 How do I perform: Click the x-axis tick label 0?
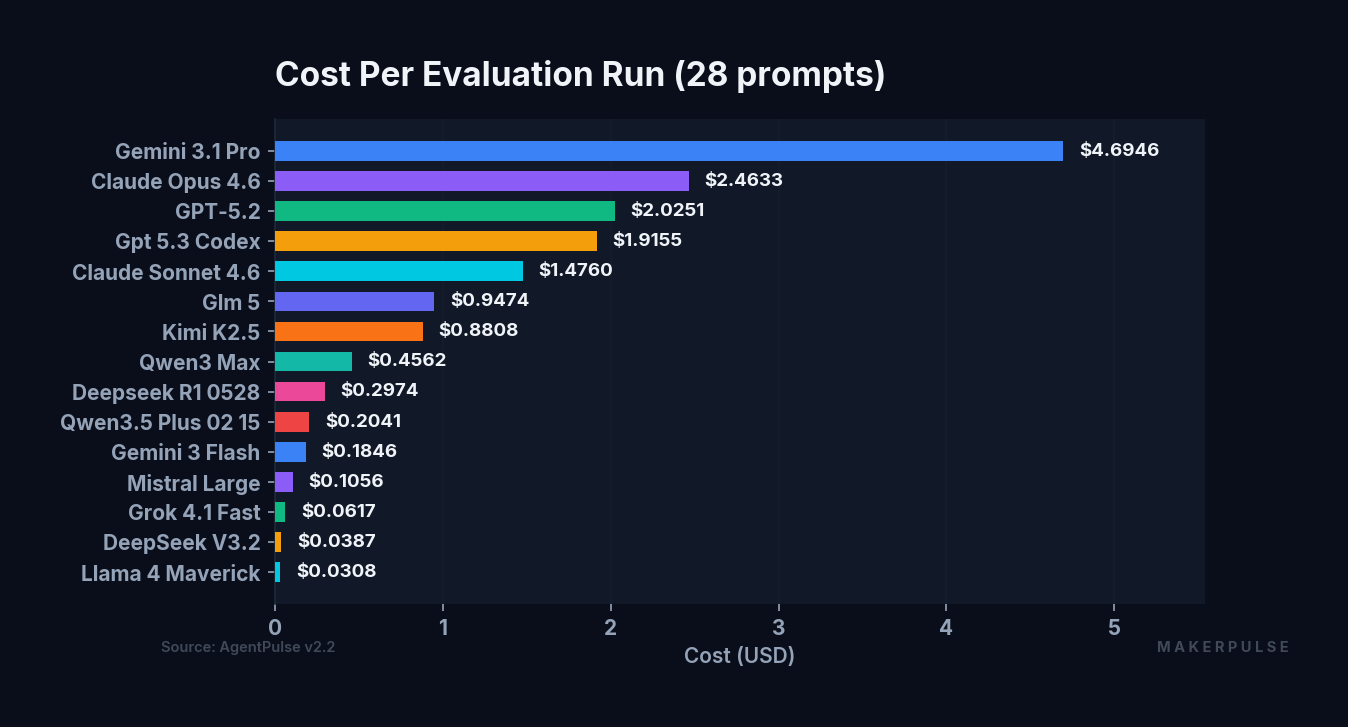(x=275, y=627)
